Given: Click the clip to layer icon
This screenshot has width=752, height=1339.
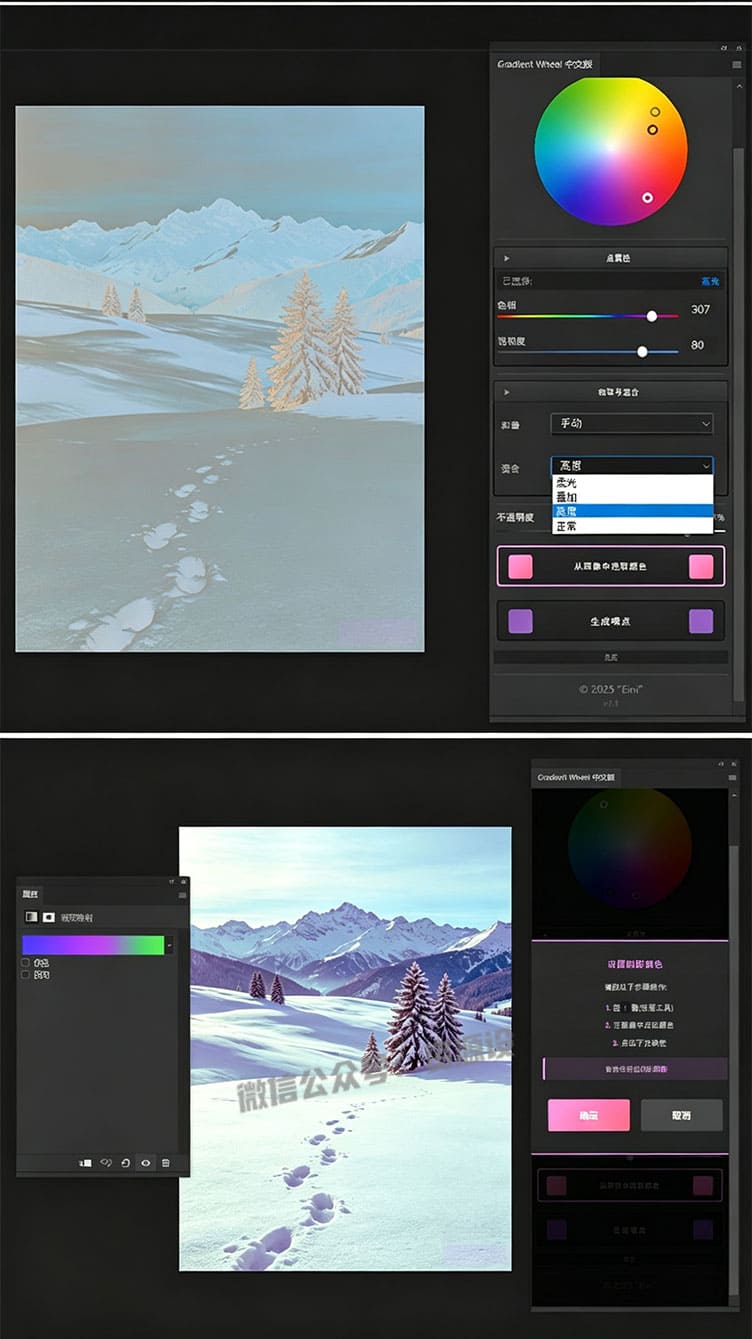Looking at the screenshot, I should (86, 1163).
